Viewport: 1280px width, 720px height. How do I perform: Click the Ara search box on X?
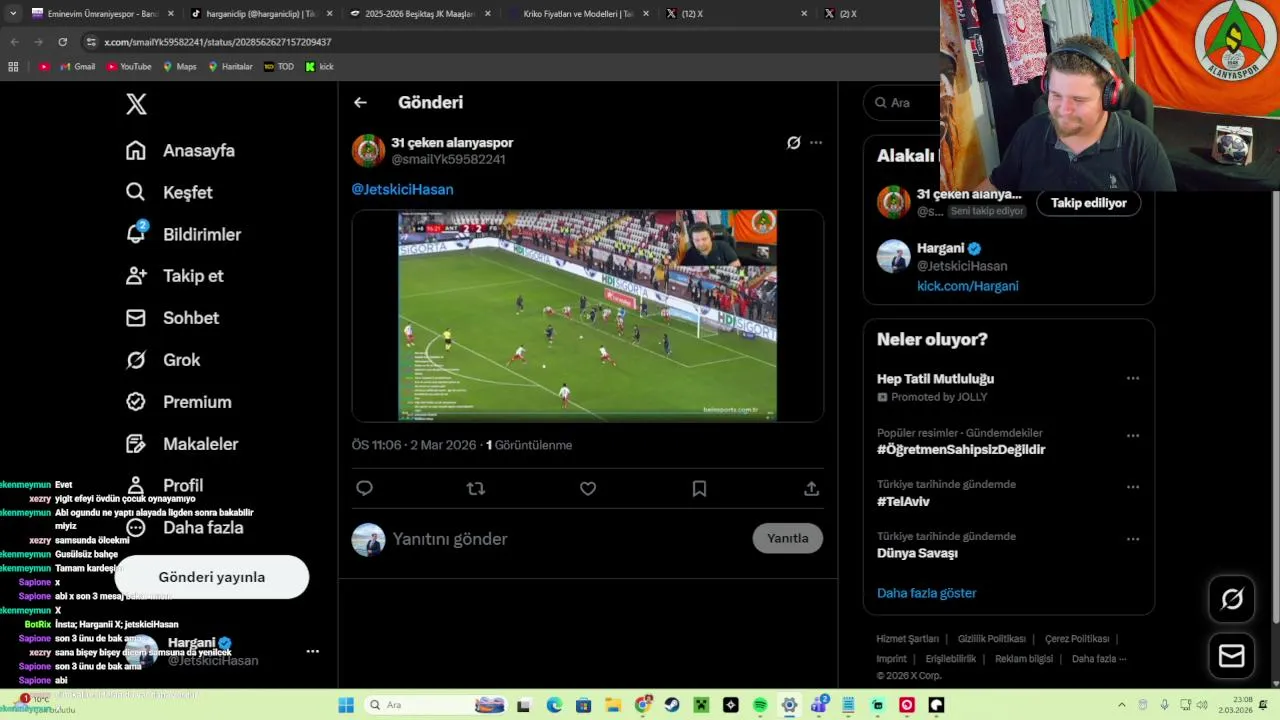pyautogui.click(x=904, y=102)
